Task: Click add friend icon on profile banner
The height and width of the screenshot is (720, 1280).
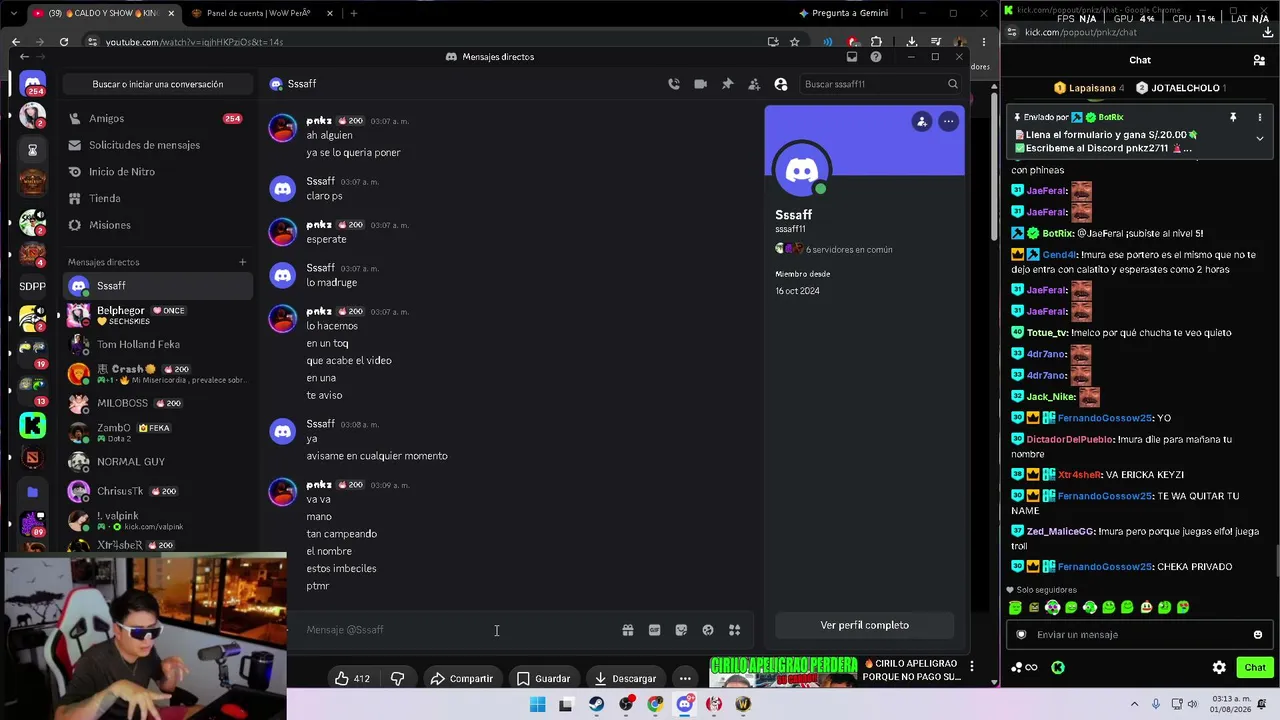Action: [x=921, y=121]
